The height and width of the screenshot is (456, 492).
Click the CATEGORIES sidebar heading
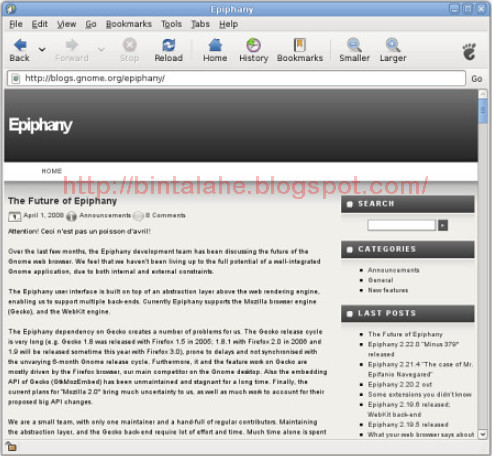(x=408, y=249)
